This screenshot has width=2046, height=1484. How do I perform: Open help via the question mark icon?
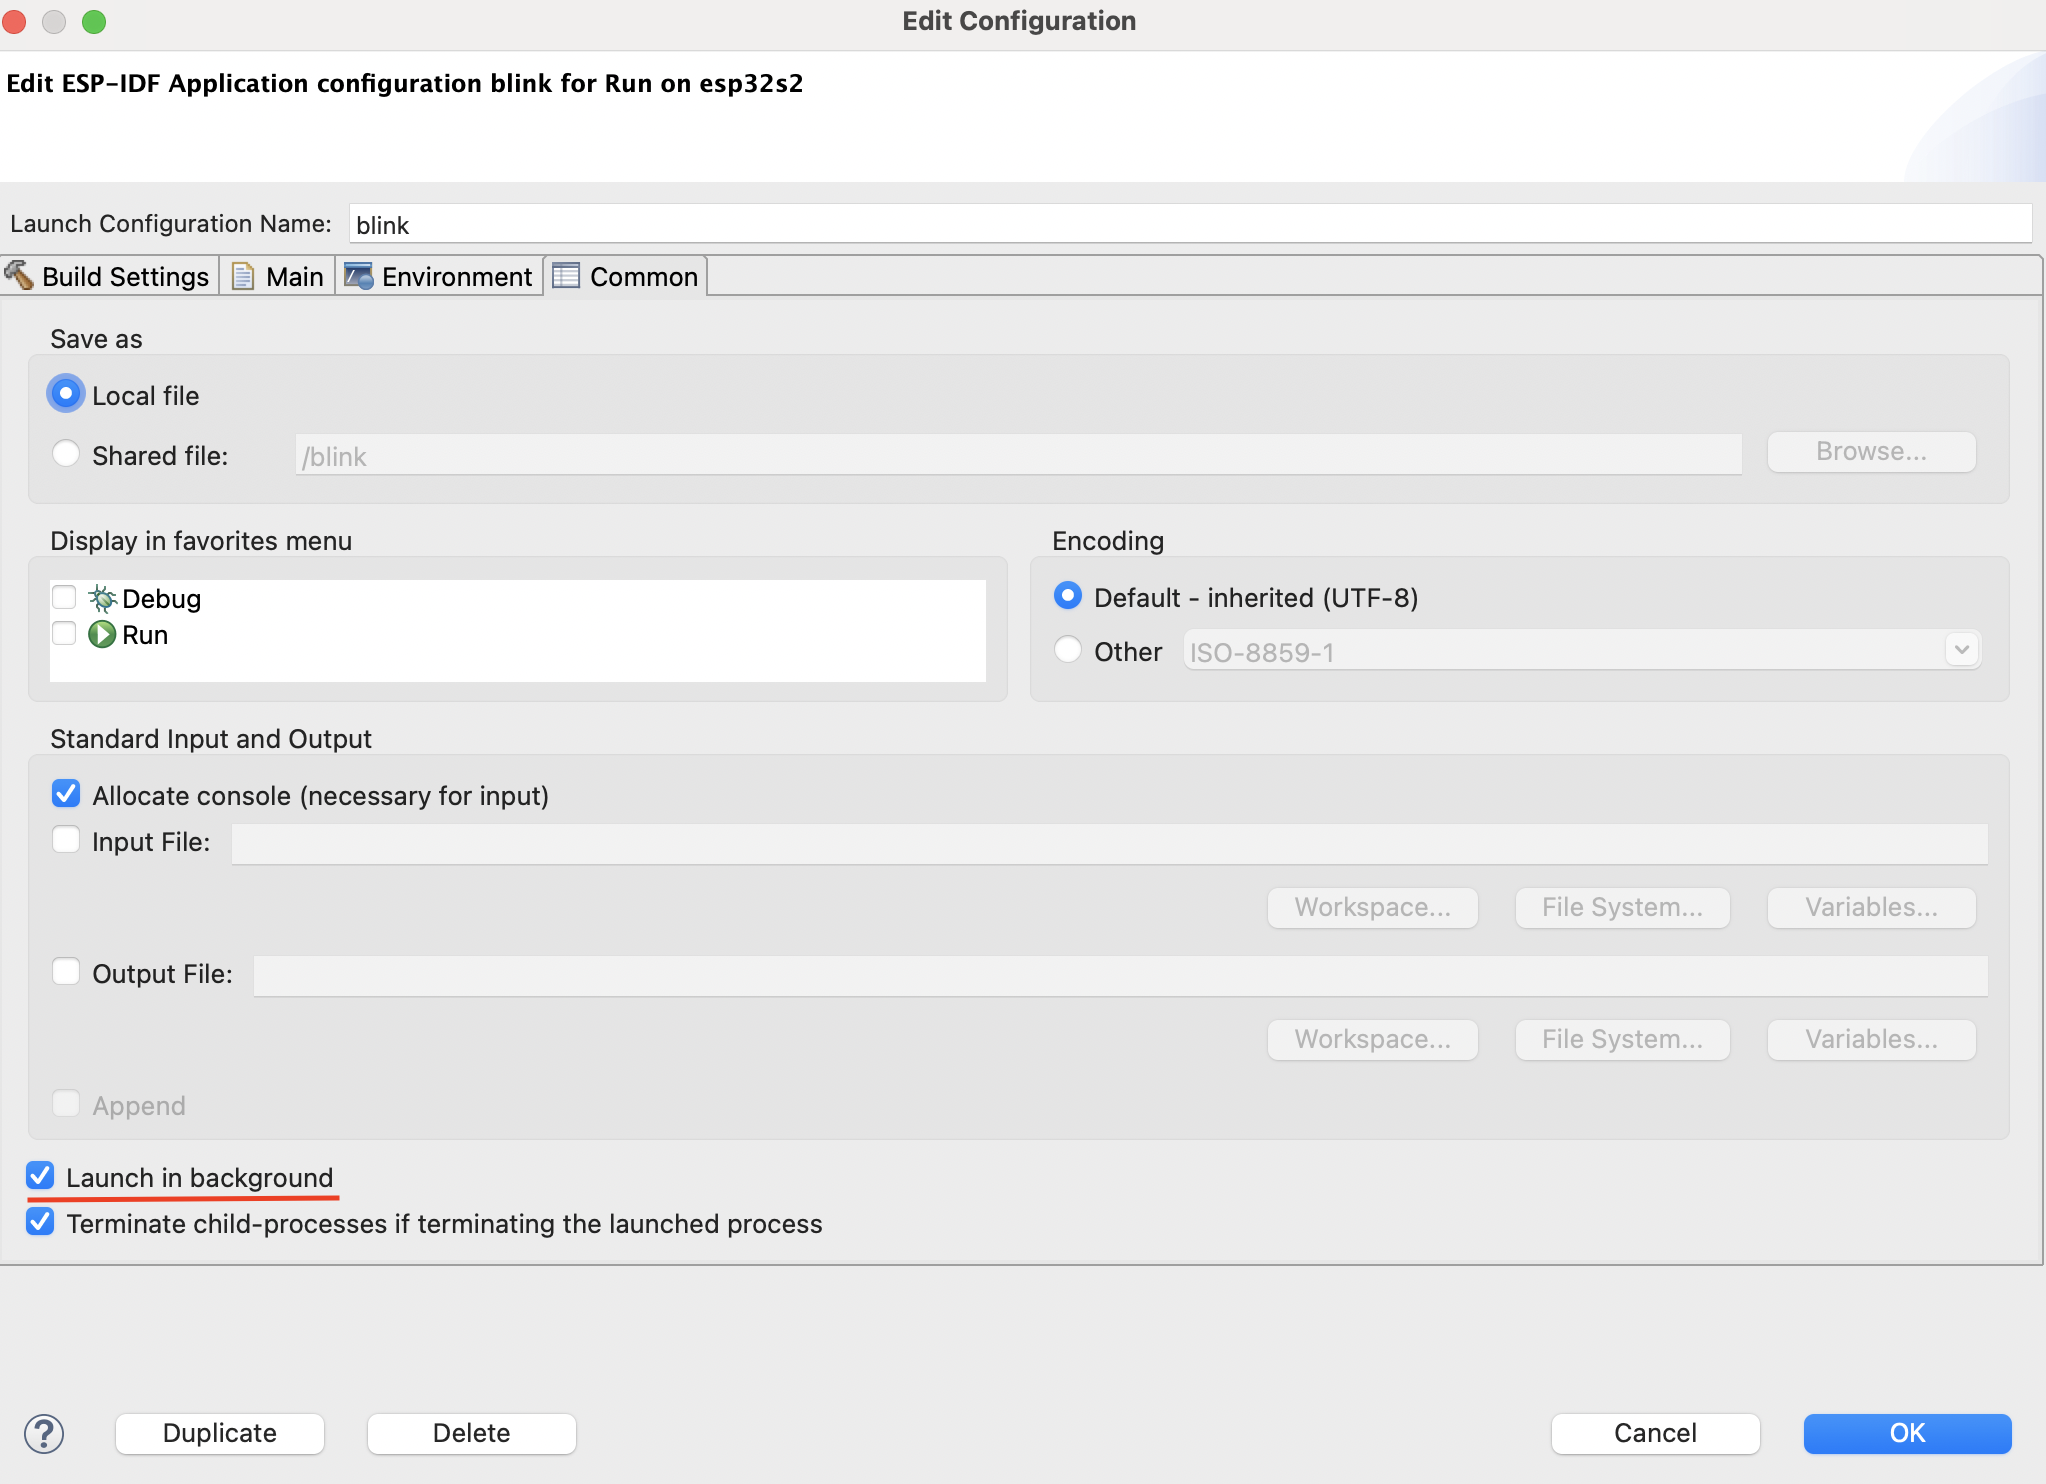click(45, 1433)
